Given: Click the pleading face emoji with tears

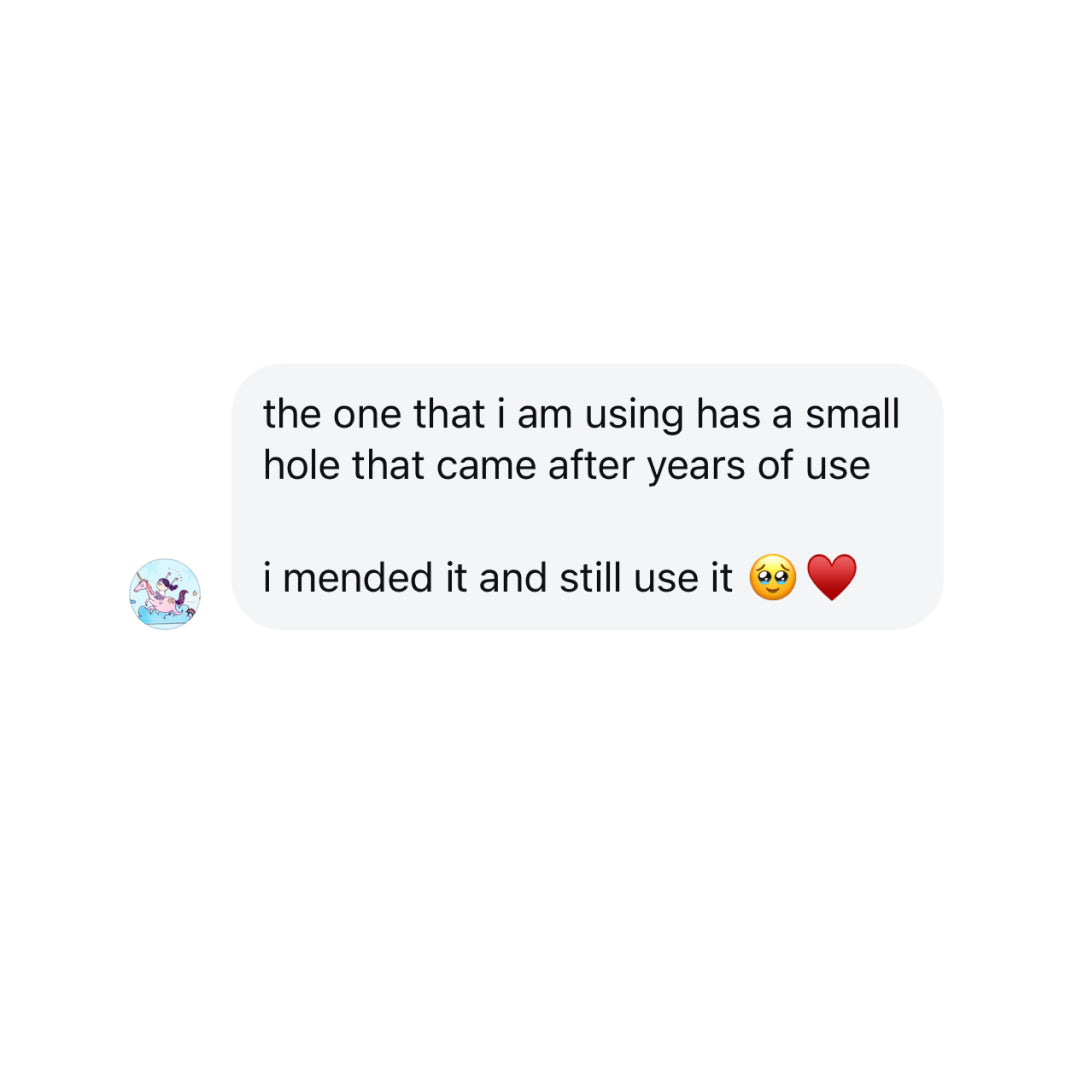Looking at the screenshot, I should coord(772,577).
